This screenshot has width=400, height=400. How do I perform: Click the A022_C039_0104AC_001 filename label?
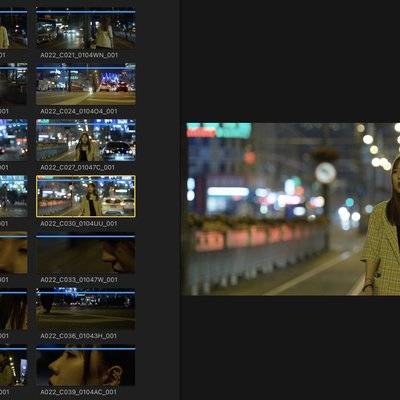pos(79,392)
